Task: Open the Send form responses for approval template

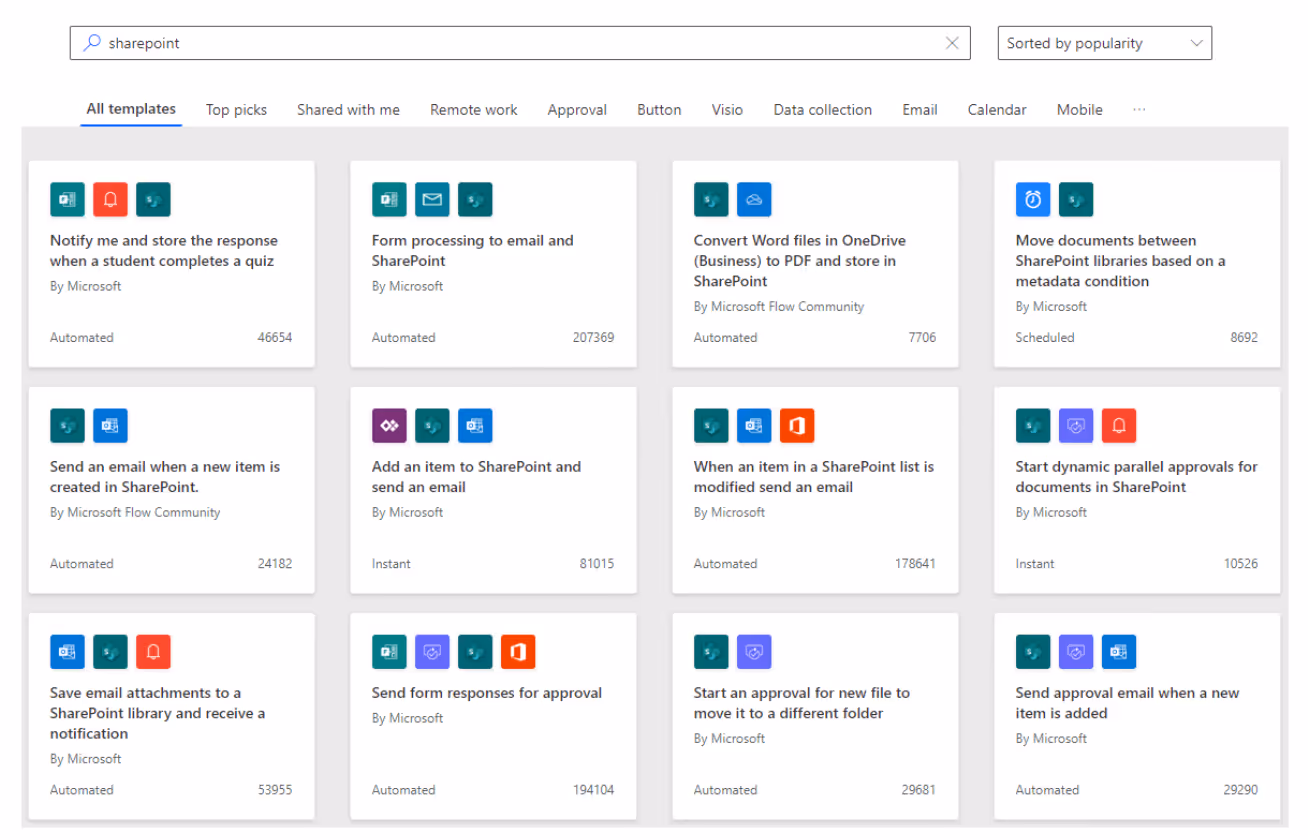Action: [493, 716]
